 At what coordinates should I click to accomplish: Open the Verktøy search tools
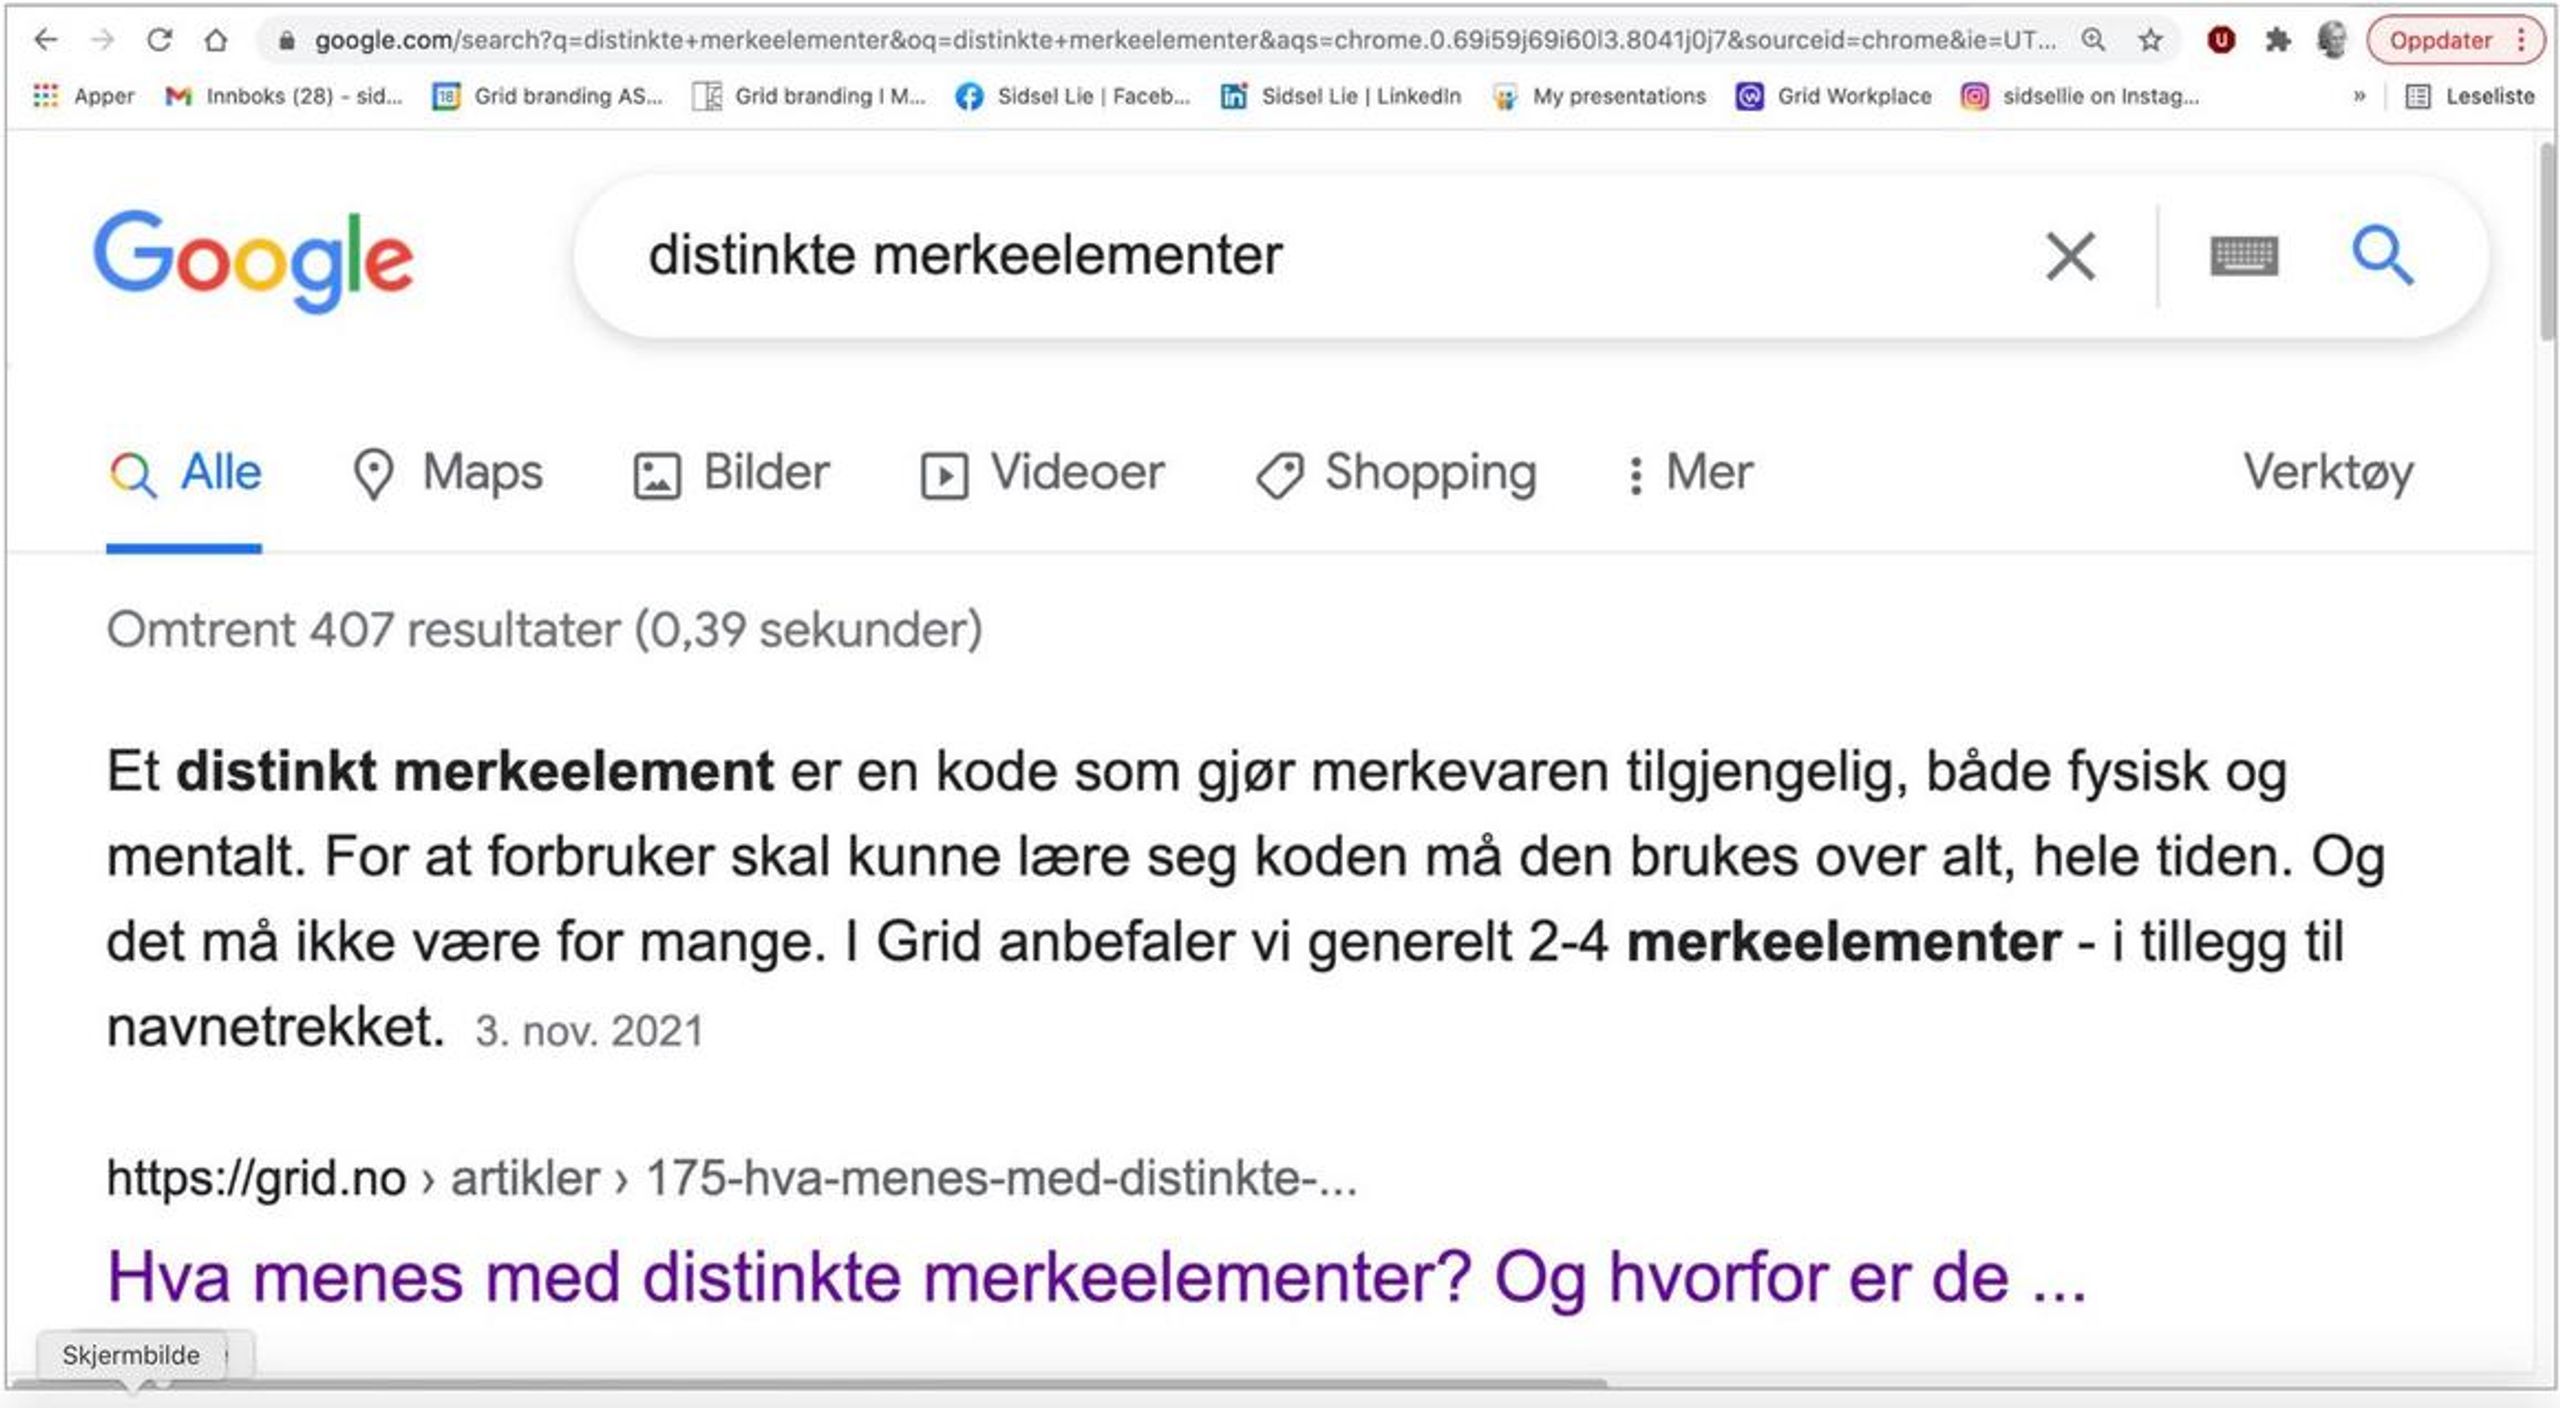(2327, 473)
